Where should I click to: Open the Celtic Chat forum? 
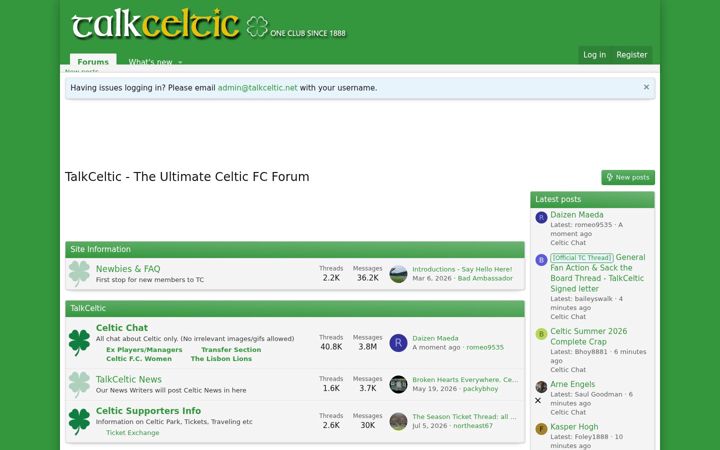(x=122, y=327)
